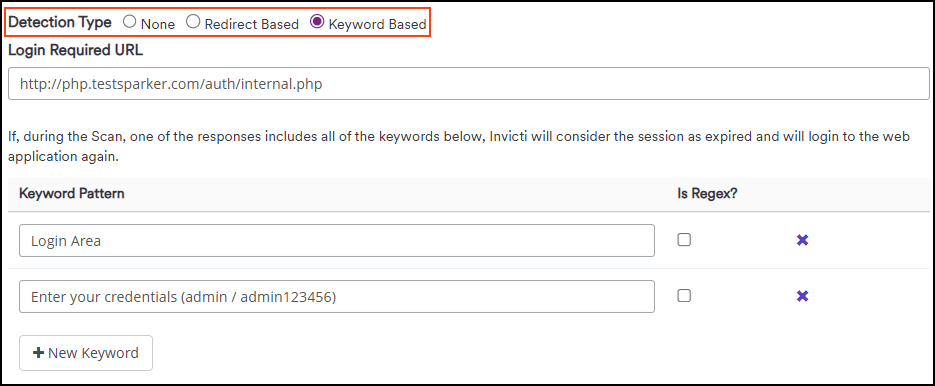The image size is (935, 386).
Task: Select the Keyword Based radio button
Action: click(x=317, y=22)
